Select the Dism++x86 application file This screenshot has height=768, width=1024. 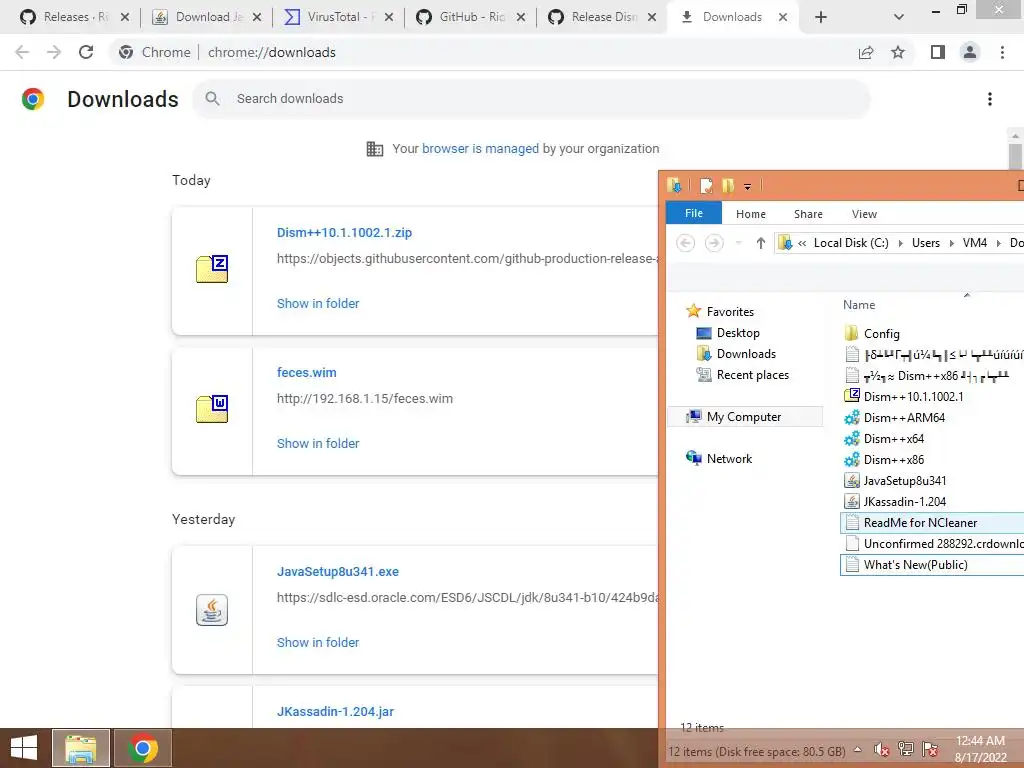[884, 460]
